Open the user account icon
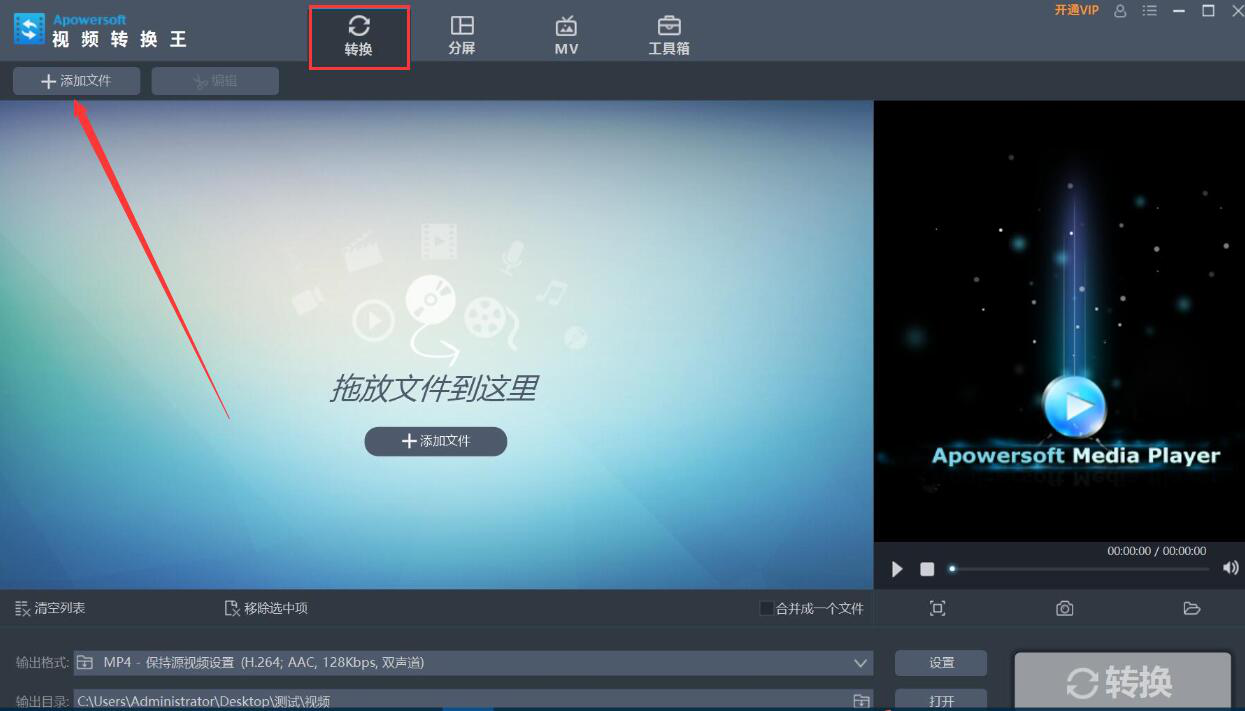This screenshot has height=711, width=1245. click(1120, 10)
